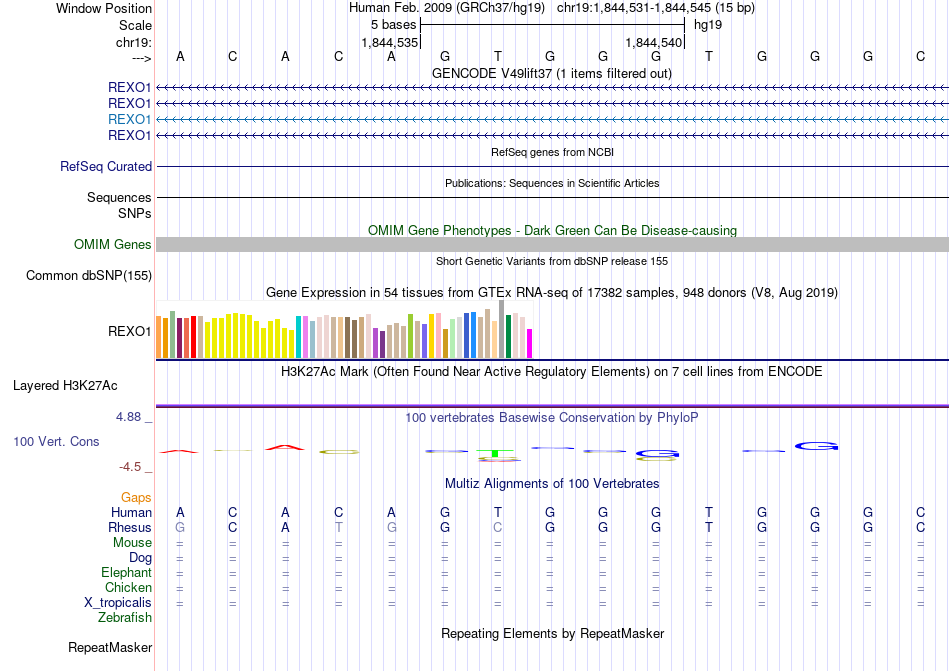Click the Mouse species row label
Screen dimensions: 950x671
tap(132, 543)
